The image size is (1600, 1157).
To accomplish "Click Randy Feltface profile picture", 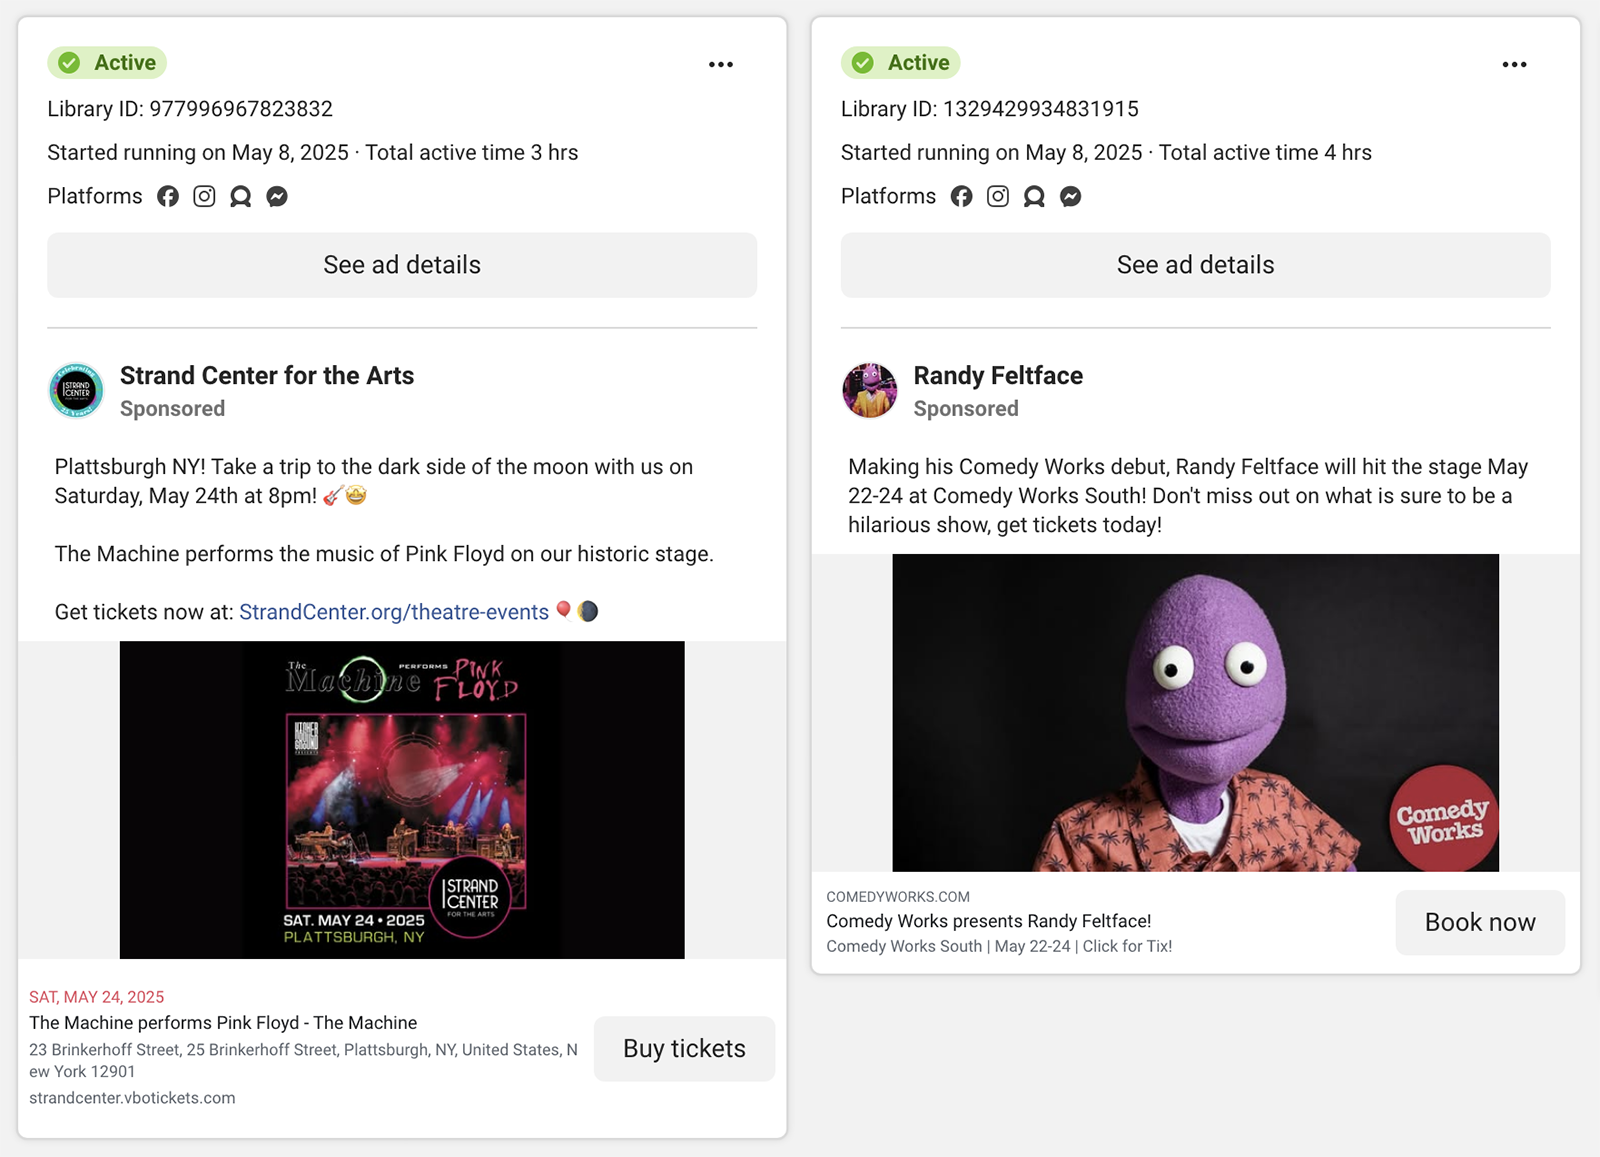I will (x=869, y=390).
